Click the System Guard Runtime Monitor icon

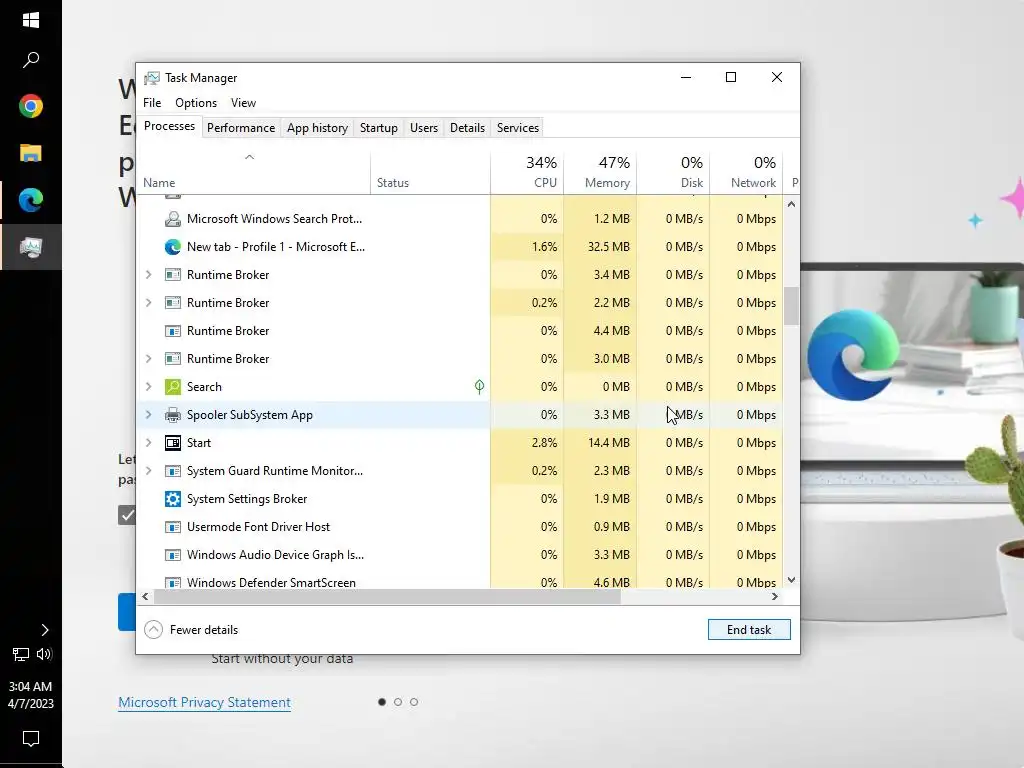(172, 471)
